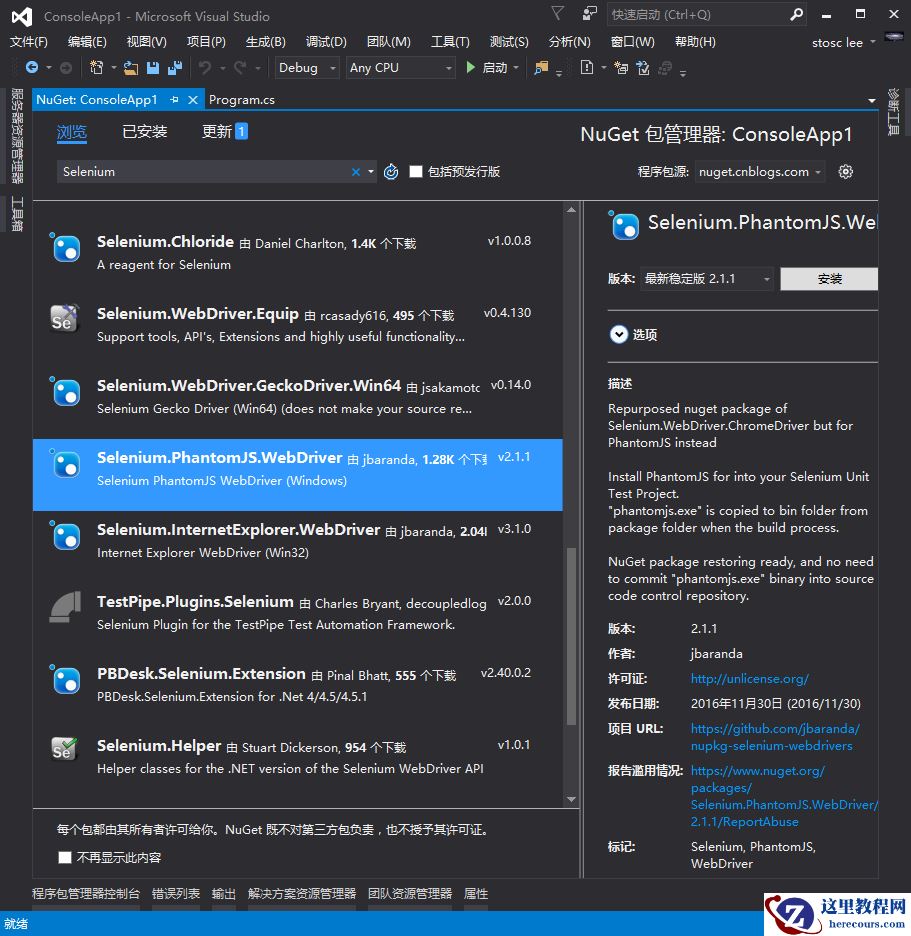The height and width of the screenshot is (936, 911).
Task: Click the feedback icon in the title bar
Action: 589,13
